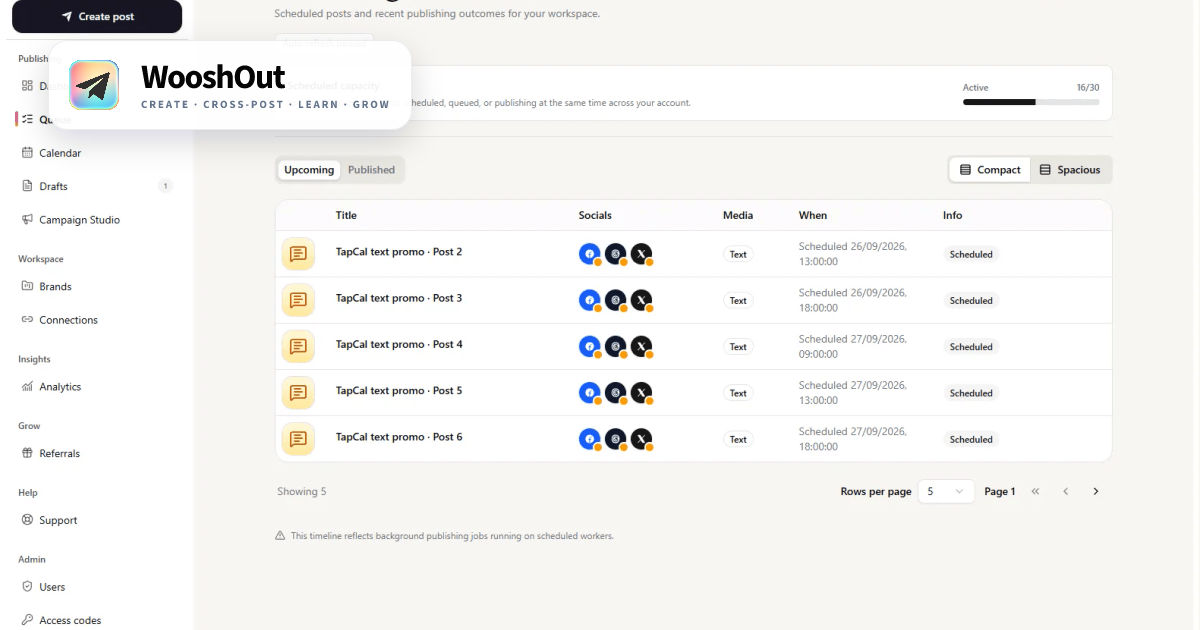1200x630 pixels.
Task: Click the Users shield icon
Action: [28, 587]
